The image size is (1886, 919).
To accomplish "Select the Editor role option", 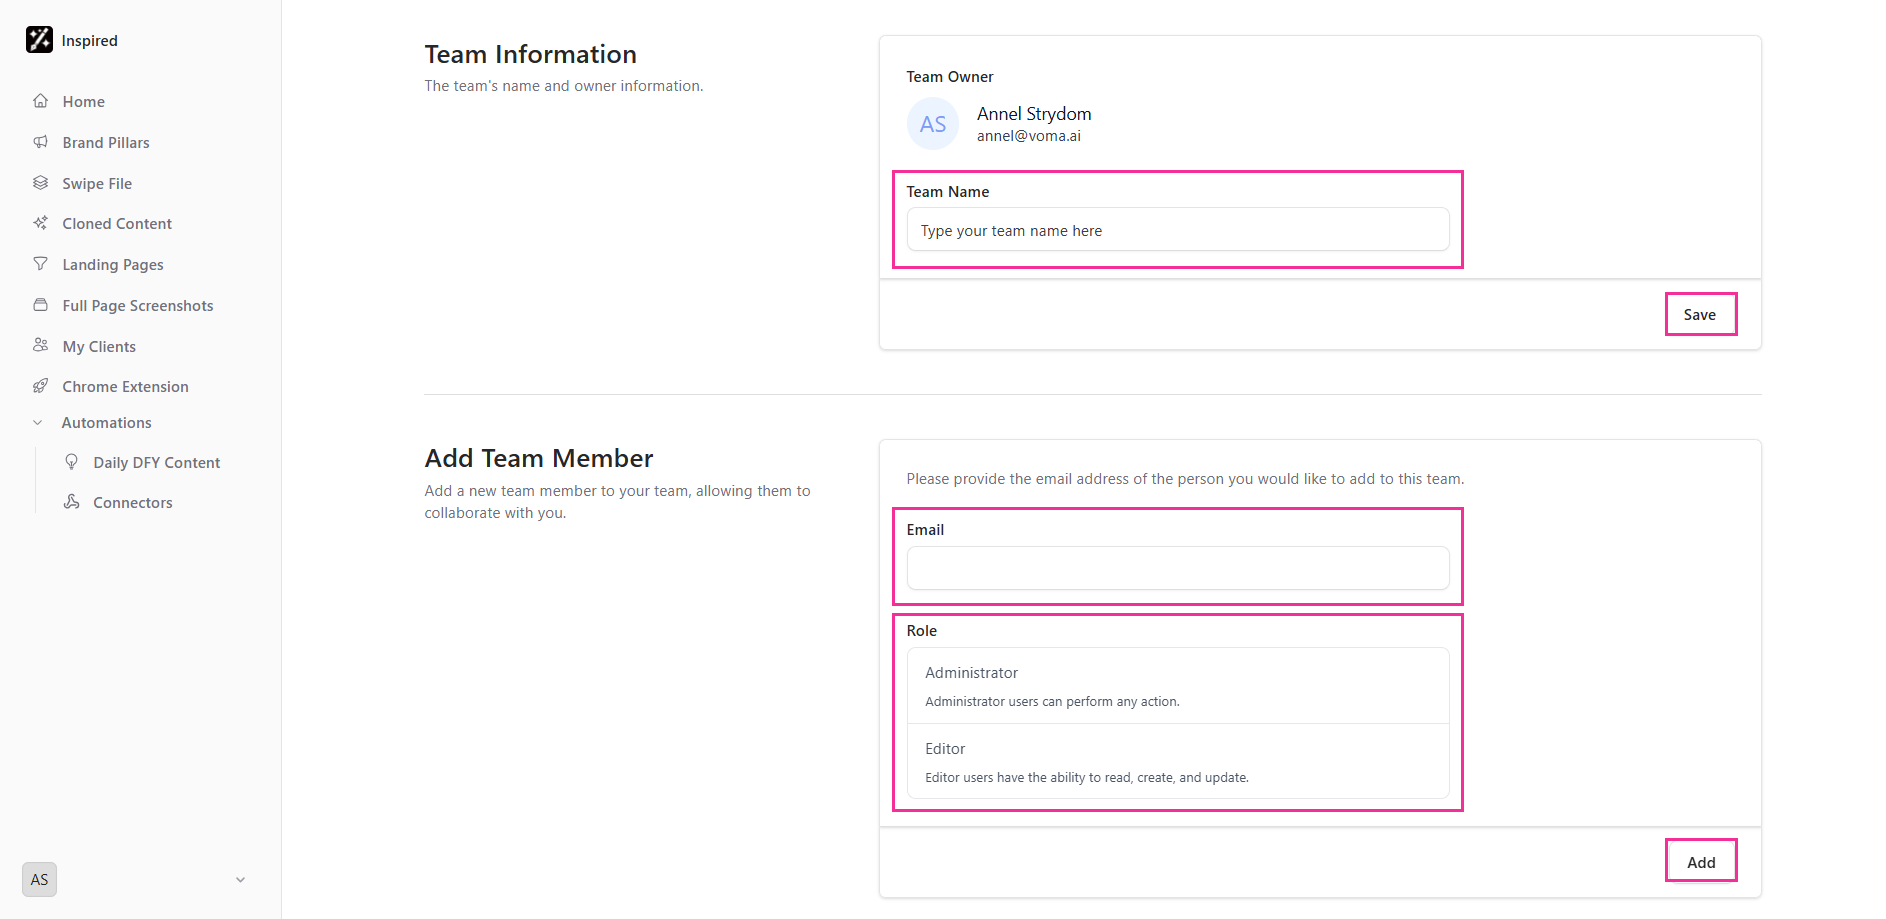I will [1178, 761].
